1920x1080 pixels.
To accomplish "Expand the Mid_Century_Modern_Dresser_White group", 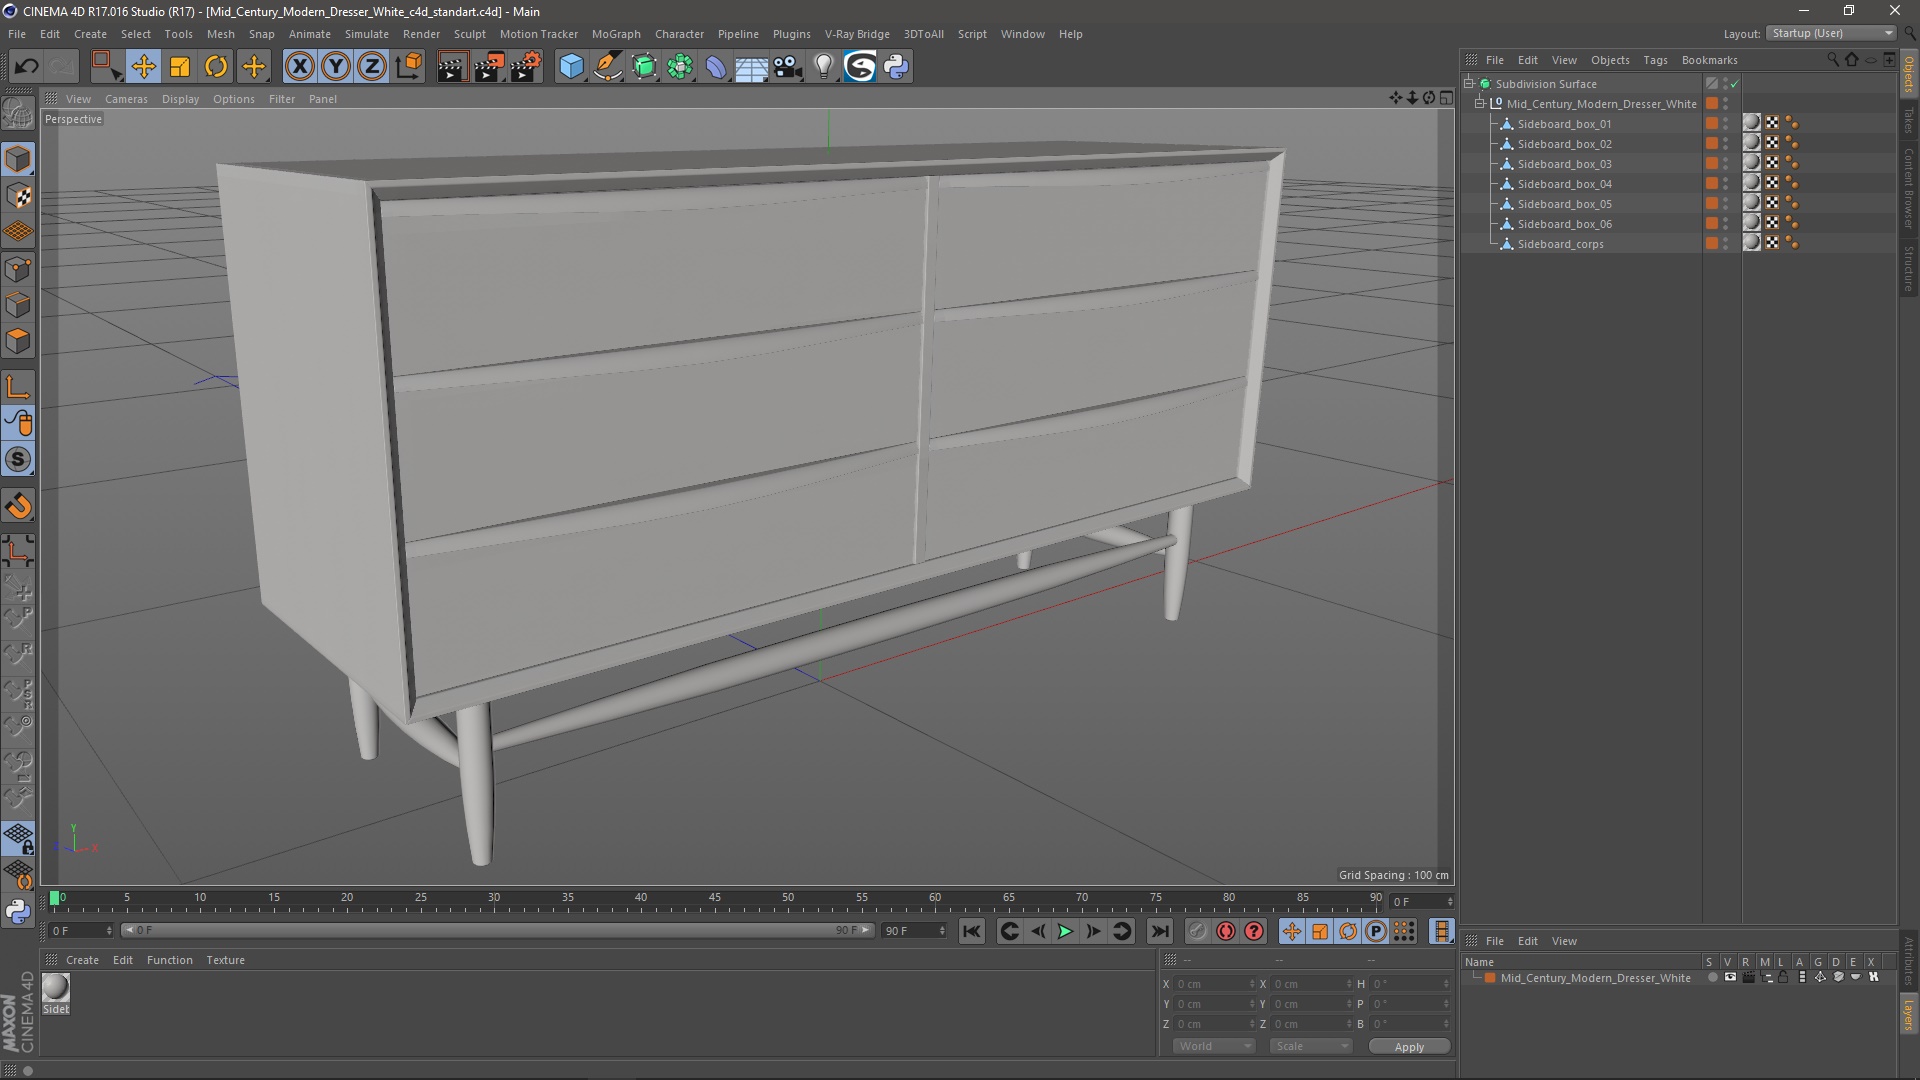I will [x=1480, y=103].
